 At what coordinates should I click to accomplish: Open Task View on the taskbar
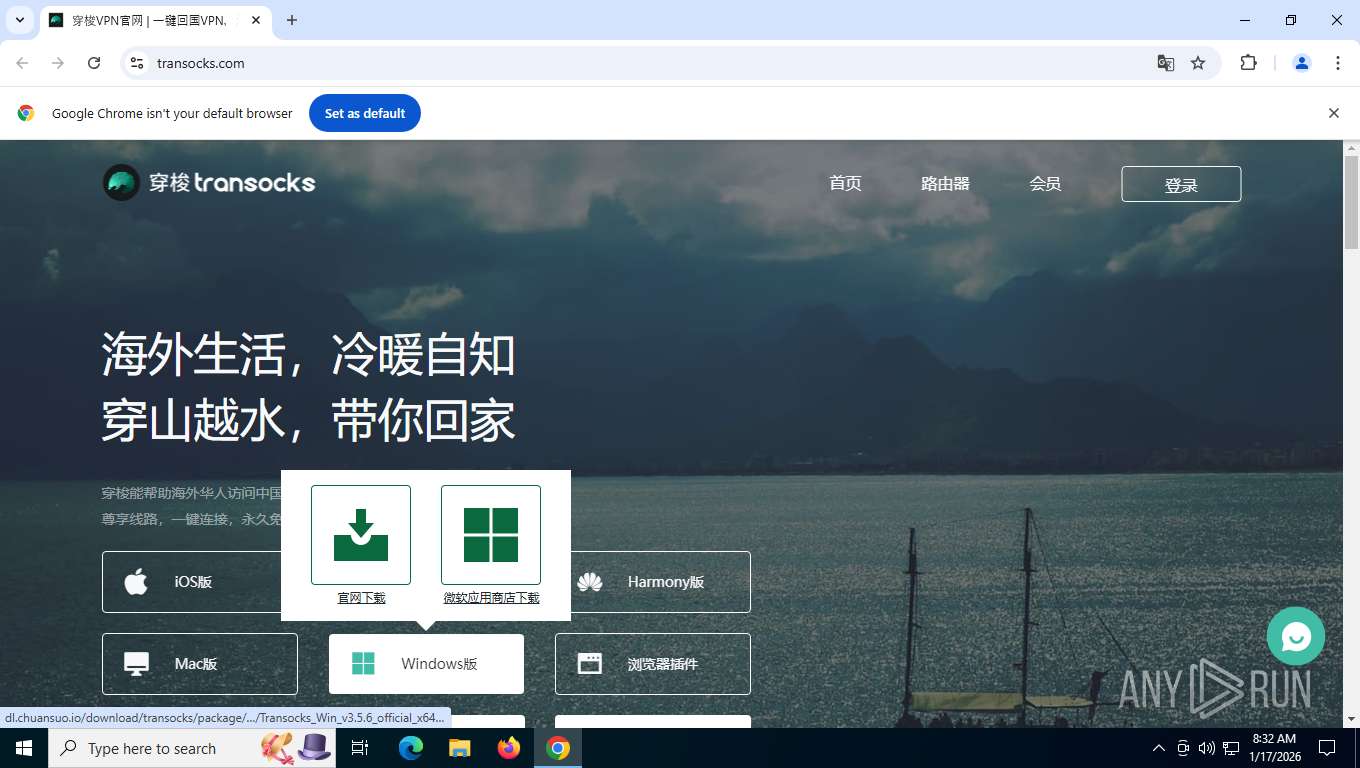(x=361, y=748)
